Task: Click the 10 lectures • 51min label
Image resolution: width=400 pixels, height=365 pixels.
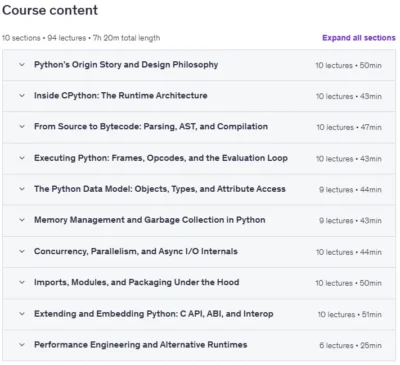Action: 350,314
